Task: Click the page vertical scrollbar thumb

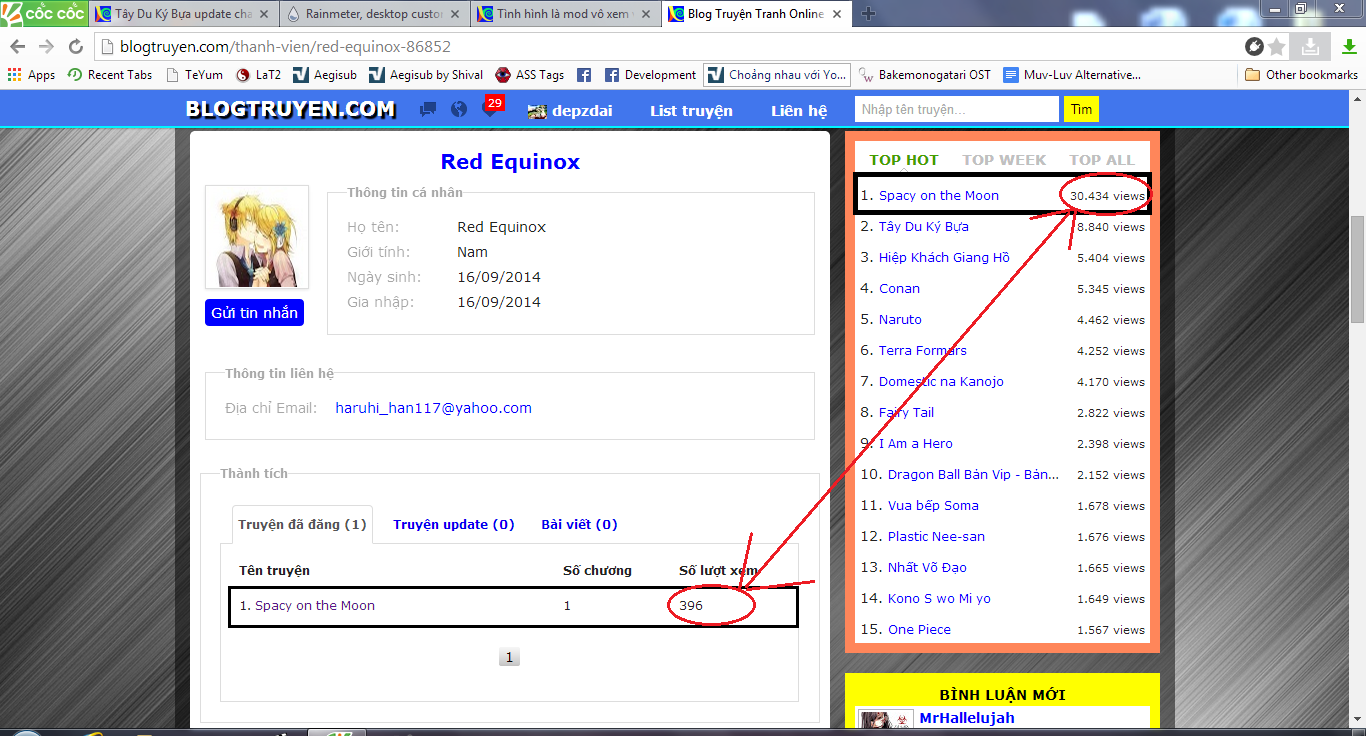Action: coord(1357,269)
